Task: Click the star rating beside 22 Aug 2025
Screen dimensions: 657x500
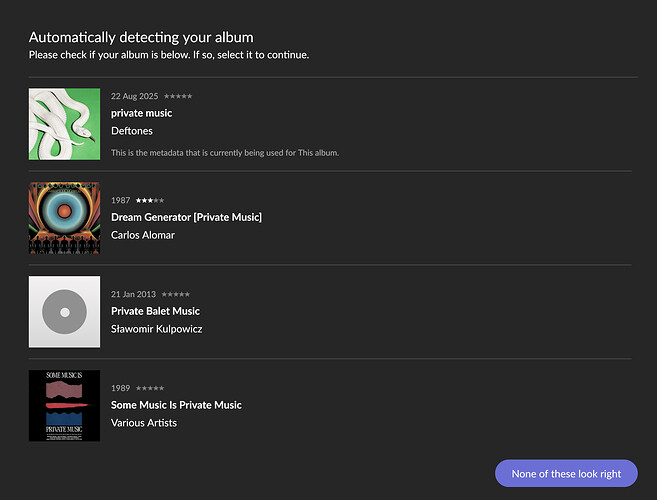Action: (178, 96)
